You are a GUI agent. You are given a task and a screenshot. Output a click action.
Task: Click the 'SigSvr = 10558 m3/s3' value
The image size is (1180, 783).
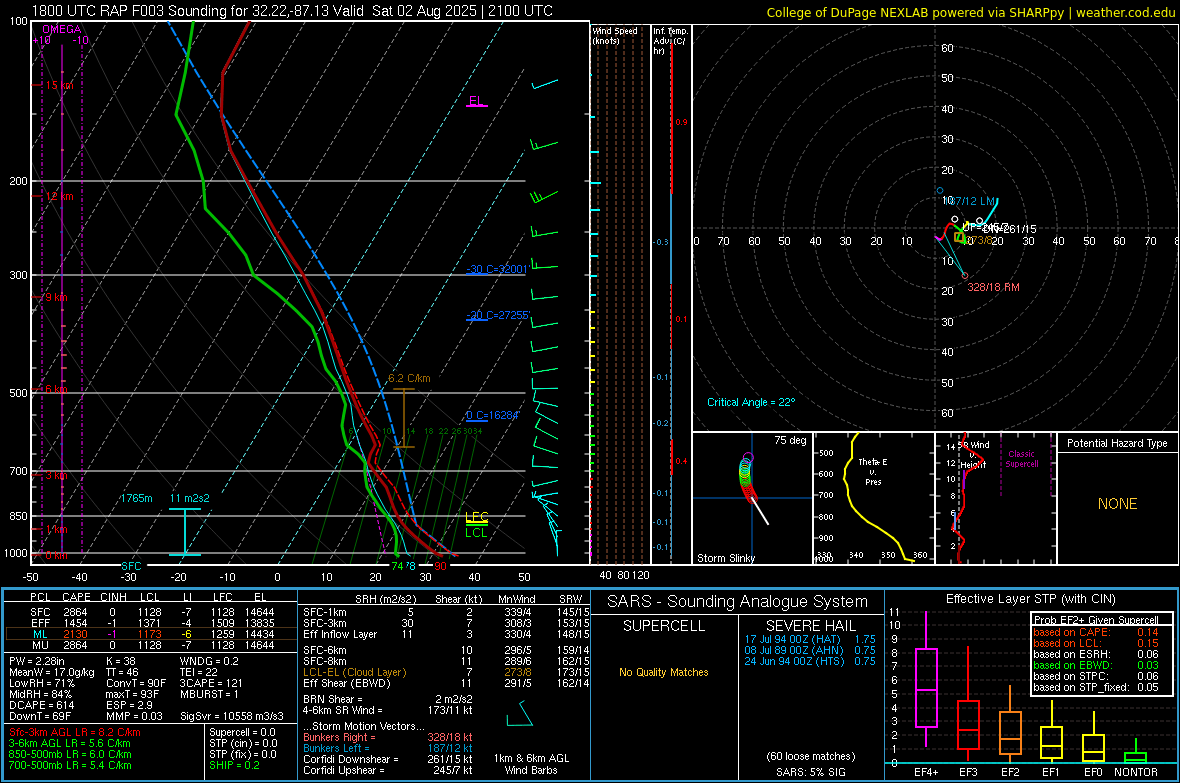pyautogui.click(x=232, y=716)
